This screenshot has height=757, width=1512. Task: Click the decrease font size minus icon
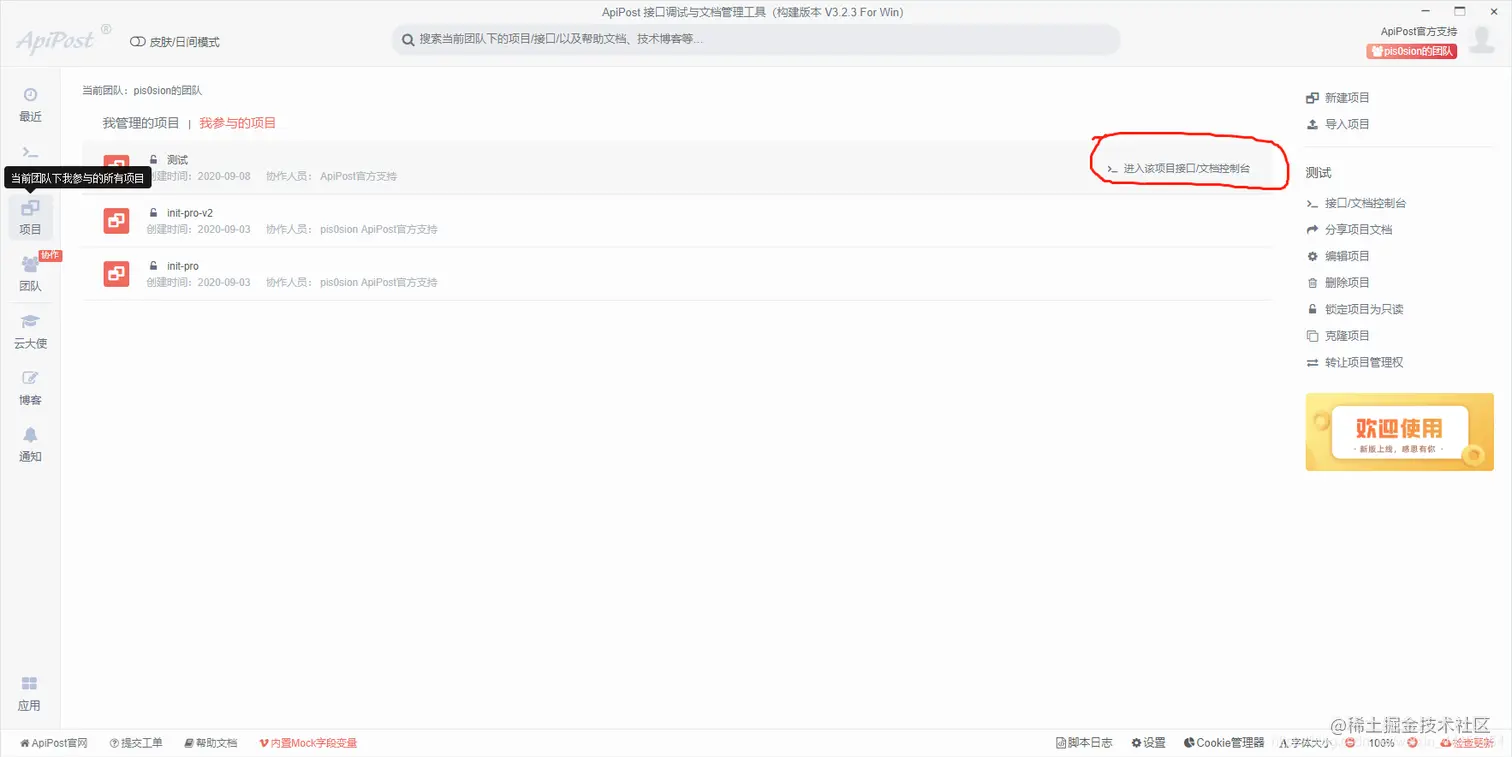pyautogui.click(x=1351, y=743)
